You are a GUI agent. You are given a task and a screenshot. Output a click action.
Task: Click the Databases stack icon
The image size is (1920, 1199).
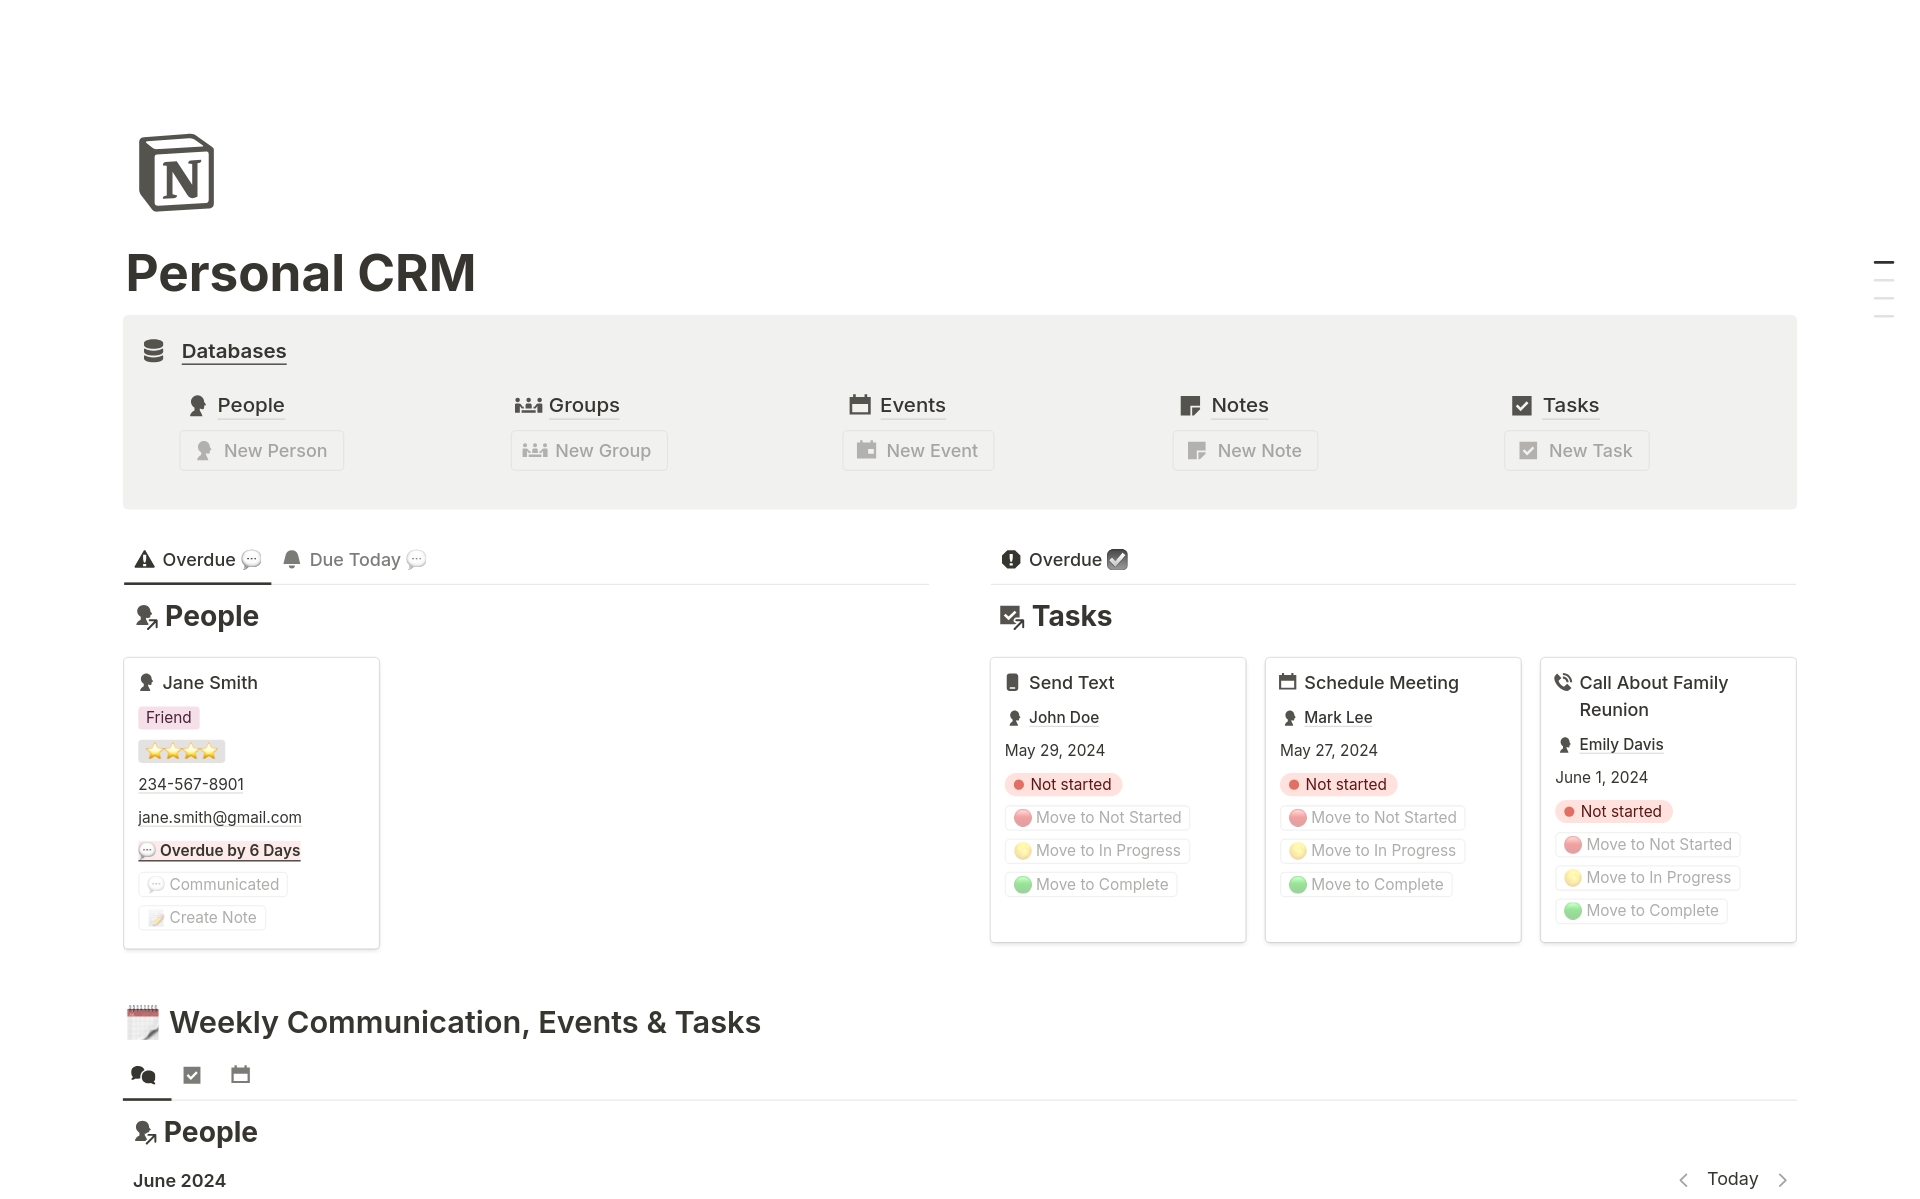tap(153, 351)
